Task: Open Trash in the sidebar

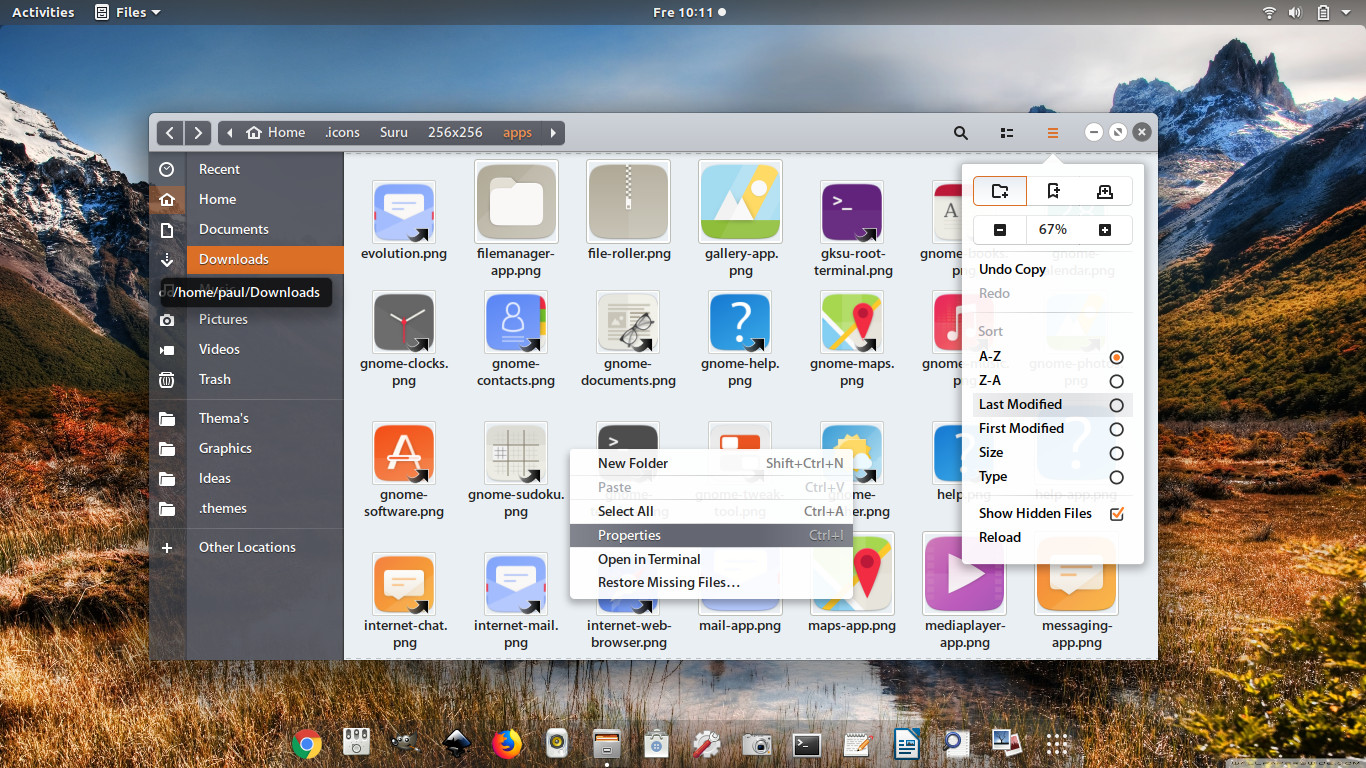Action: [246, 379]
